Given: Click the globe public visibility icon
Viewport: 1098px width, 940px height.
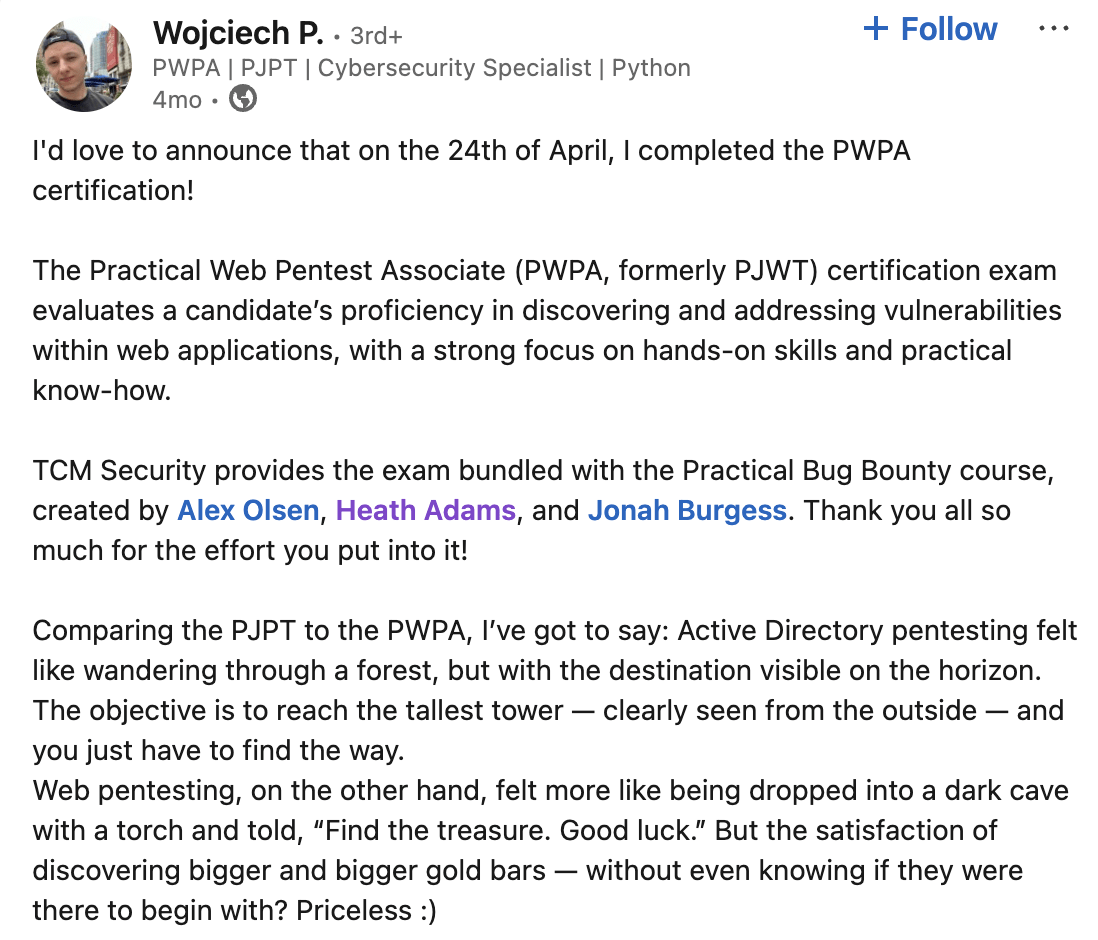Looking at the screenshot, I should (x=243, y=99).
